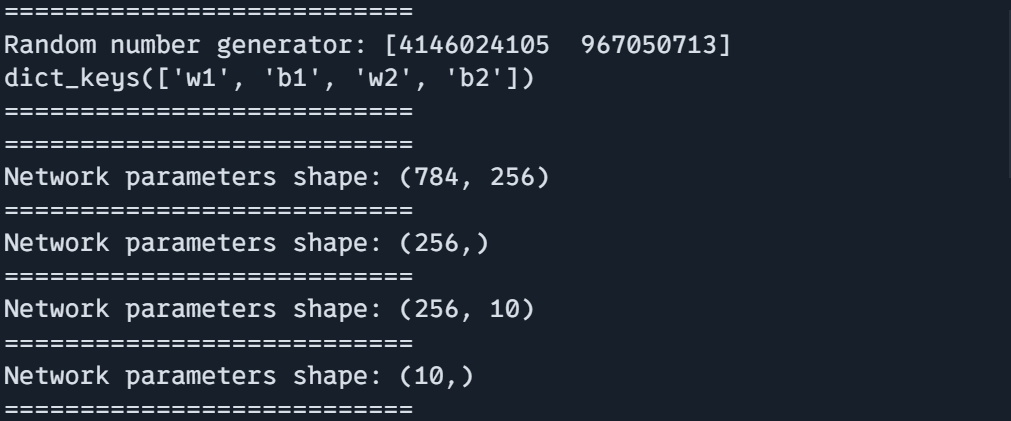Click the (256,) shape tuple

coord(444,244)
